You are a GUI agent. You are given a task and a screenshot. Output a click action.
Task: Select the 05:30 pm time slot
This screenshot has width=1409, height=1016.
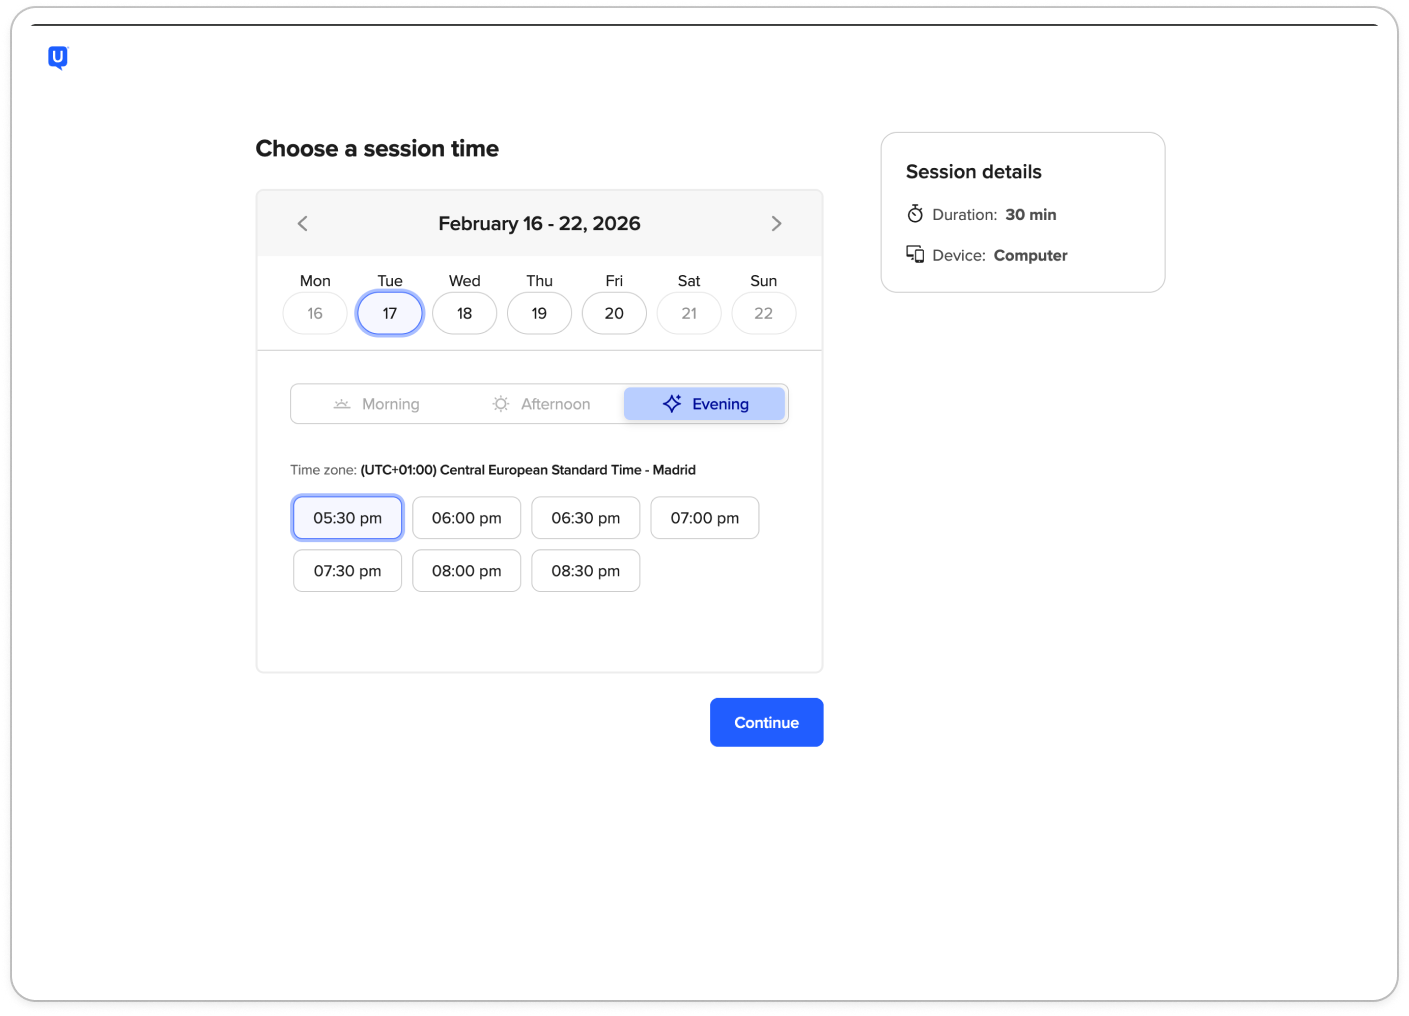348,518
